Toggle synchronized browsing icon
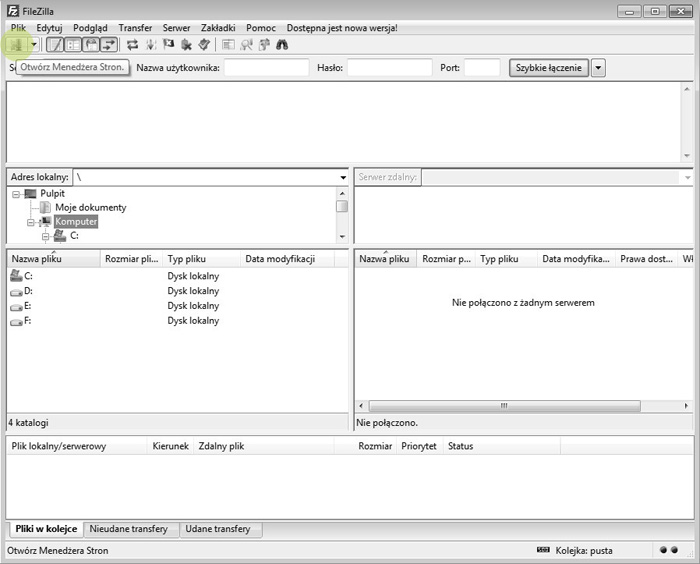Image resolution: width=700 pixels, height=564 pixels. 264,45
